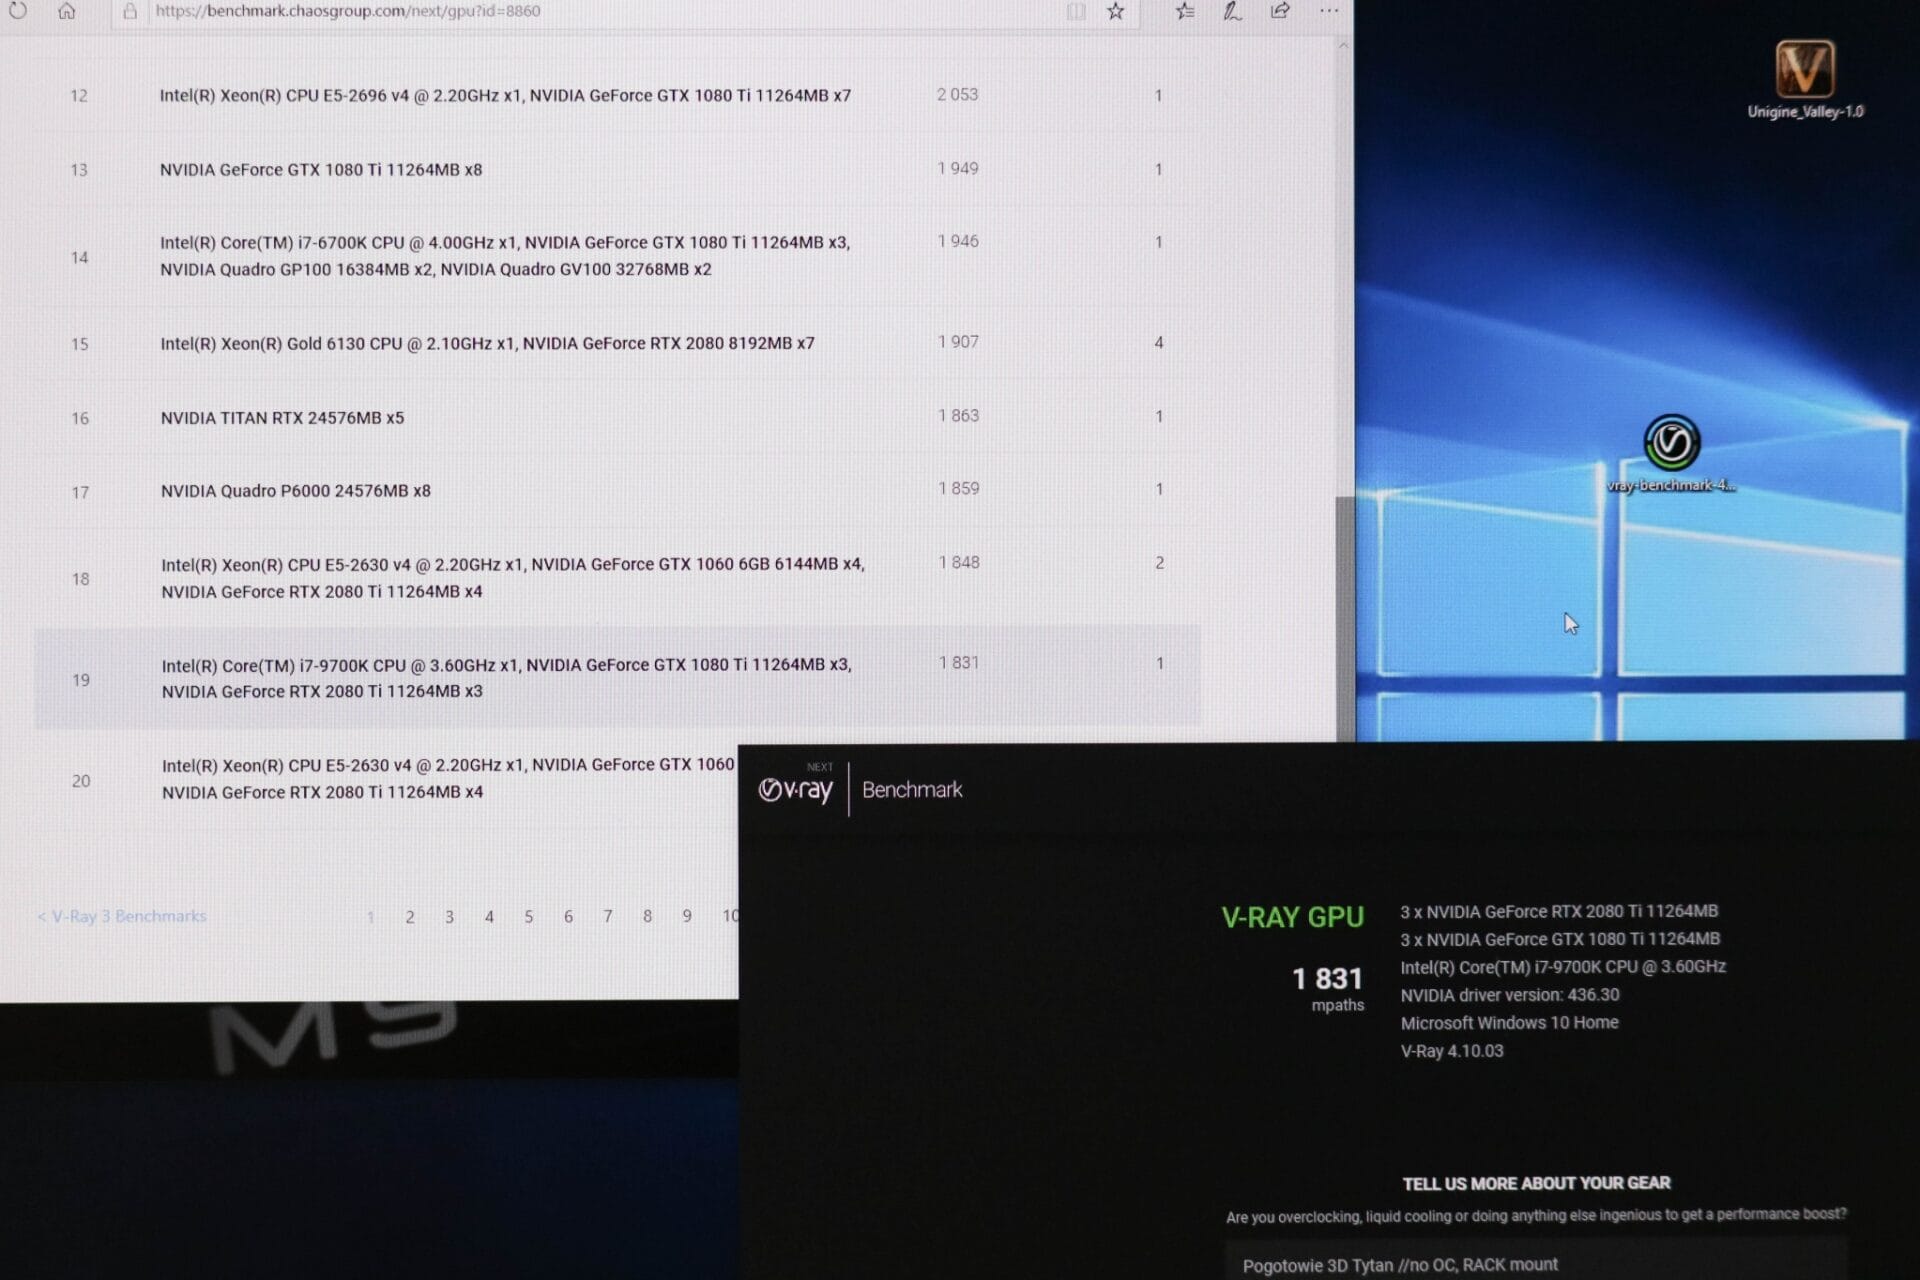Viewport: 1920px width, 1280px height.
Task: Click the browser address bar URL
Action: [348, 11]
